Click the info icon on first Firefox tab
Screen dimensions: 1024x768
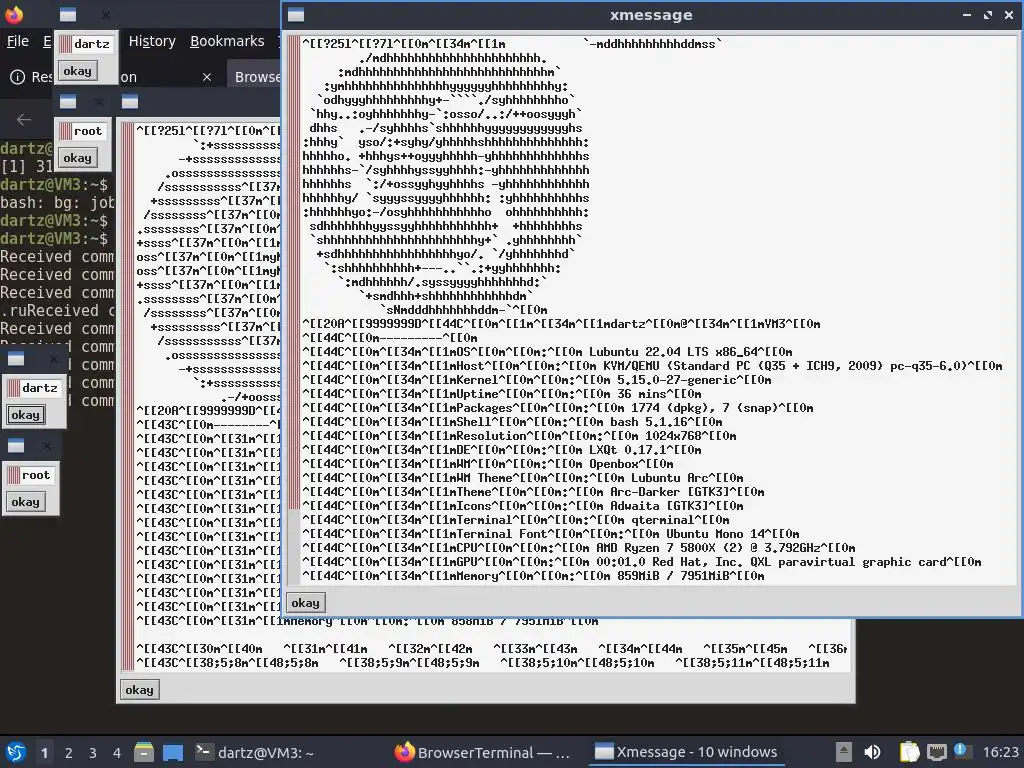pyautogui.click(x=18, y=77)
